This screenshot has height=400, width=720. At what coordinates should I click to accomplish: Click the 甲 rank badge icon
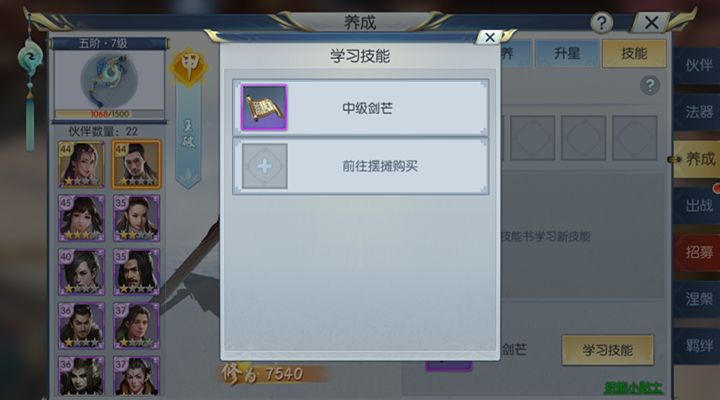189,67
